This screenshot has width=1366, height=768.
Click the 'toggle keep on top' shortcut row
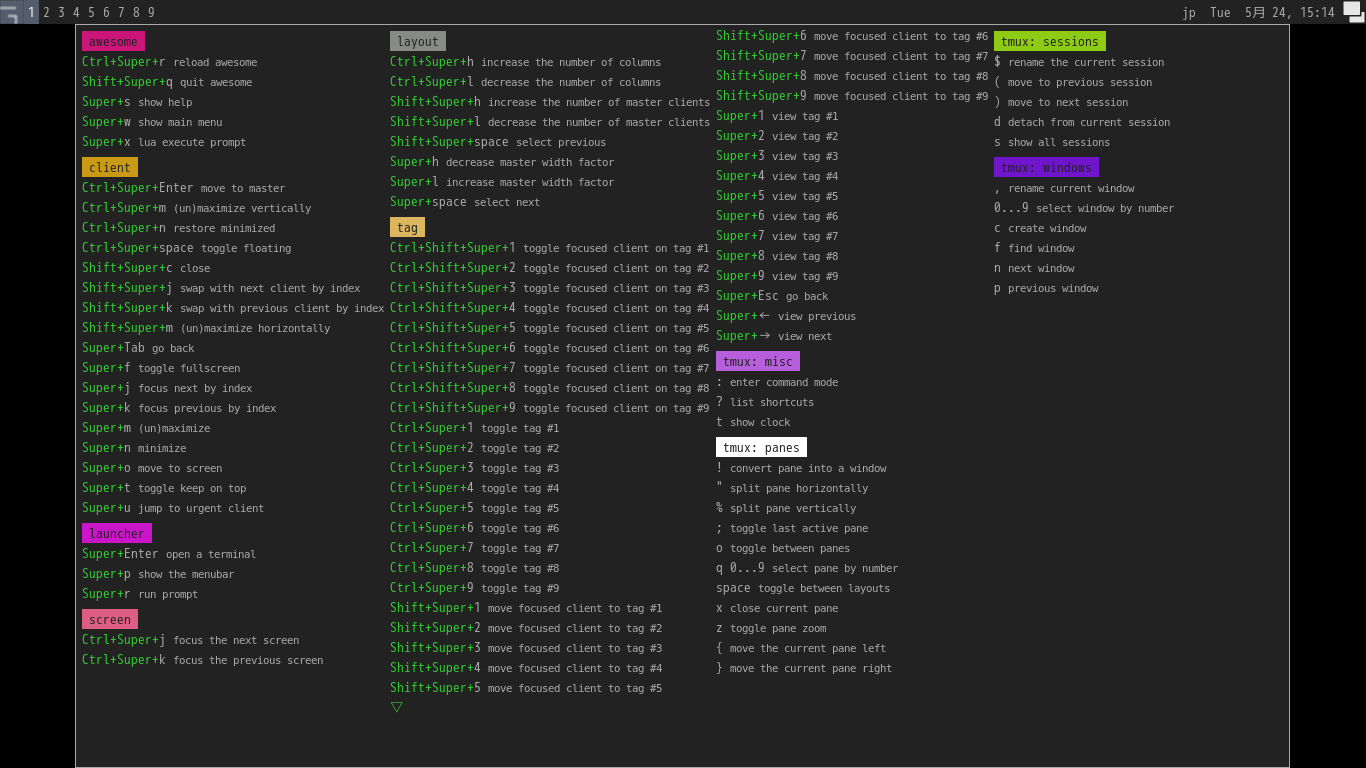[164, 488]
